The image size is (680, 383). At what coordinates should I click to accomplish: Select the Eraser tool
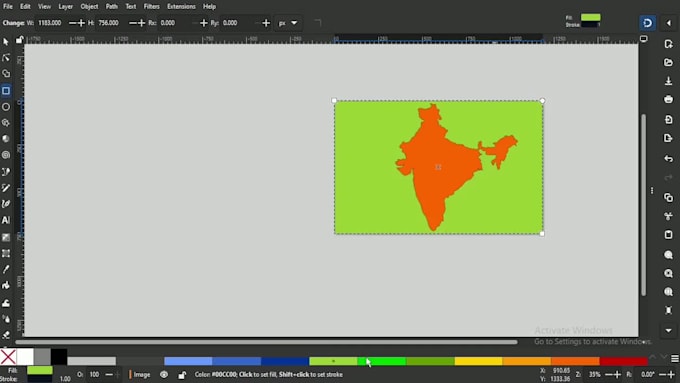6,335
